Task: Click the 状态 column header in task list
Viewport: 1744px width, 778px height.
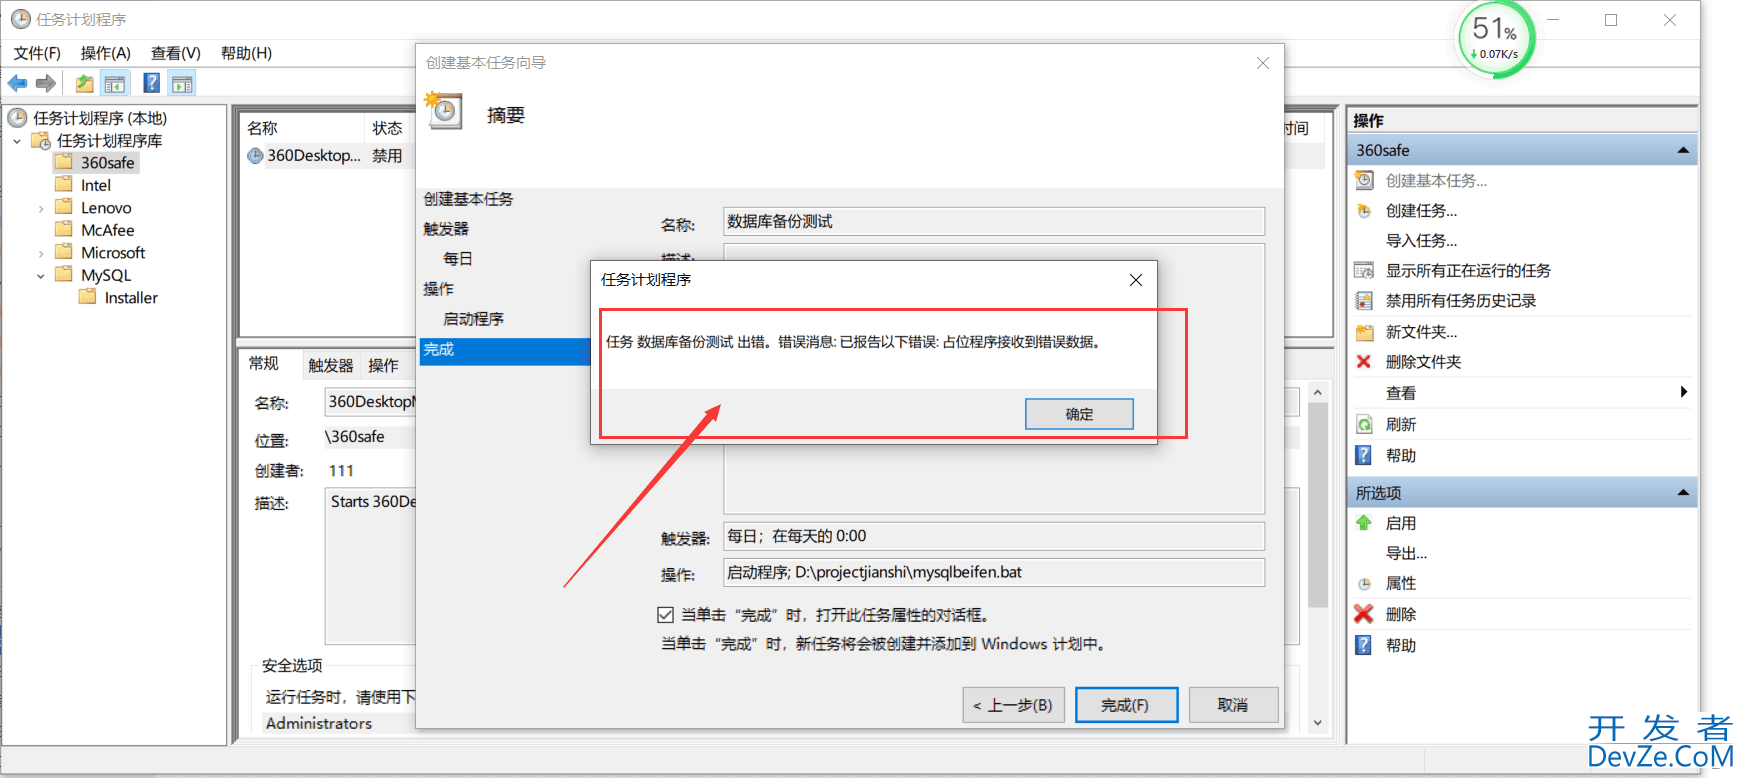Action: click(x=388, y=128)
